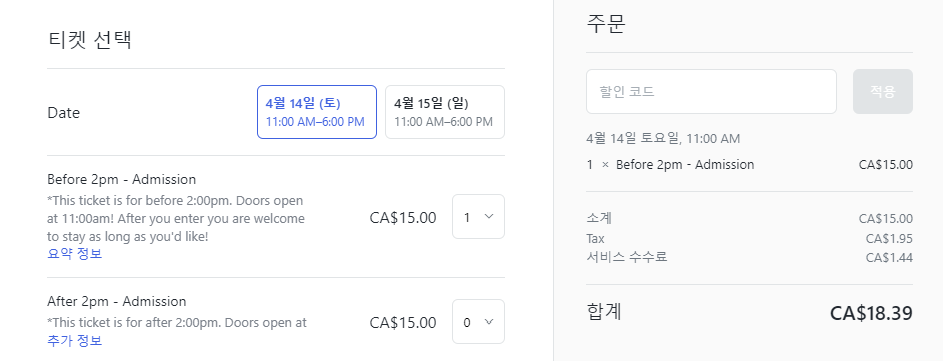
Task: Choose the 4월 15일 (일) date option
Action: 444,112
